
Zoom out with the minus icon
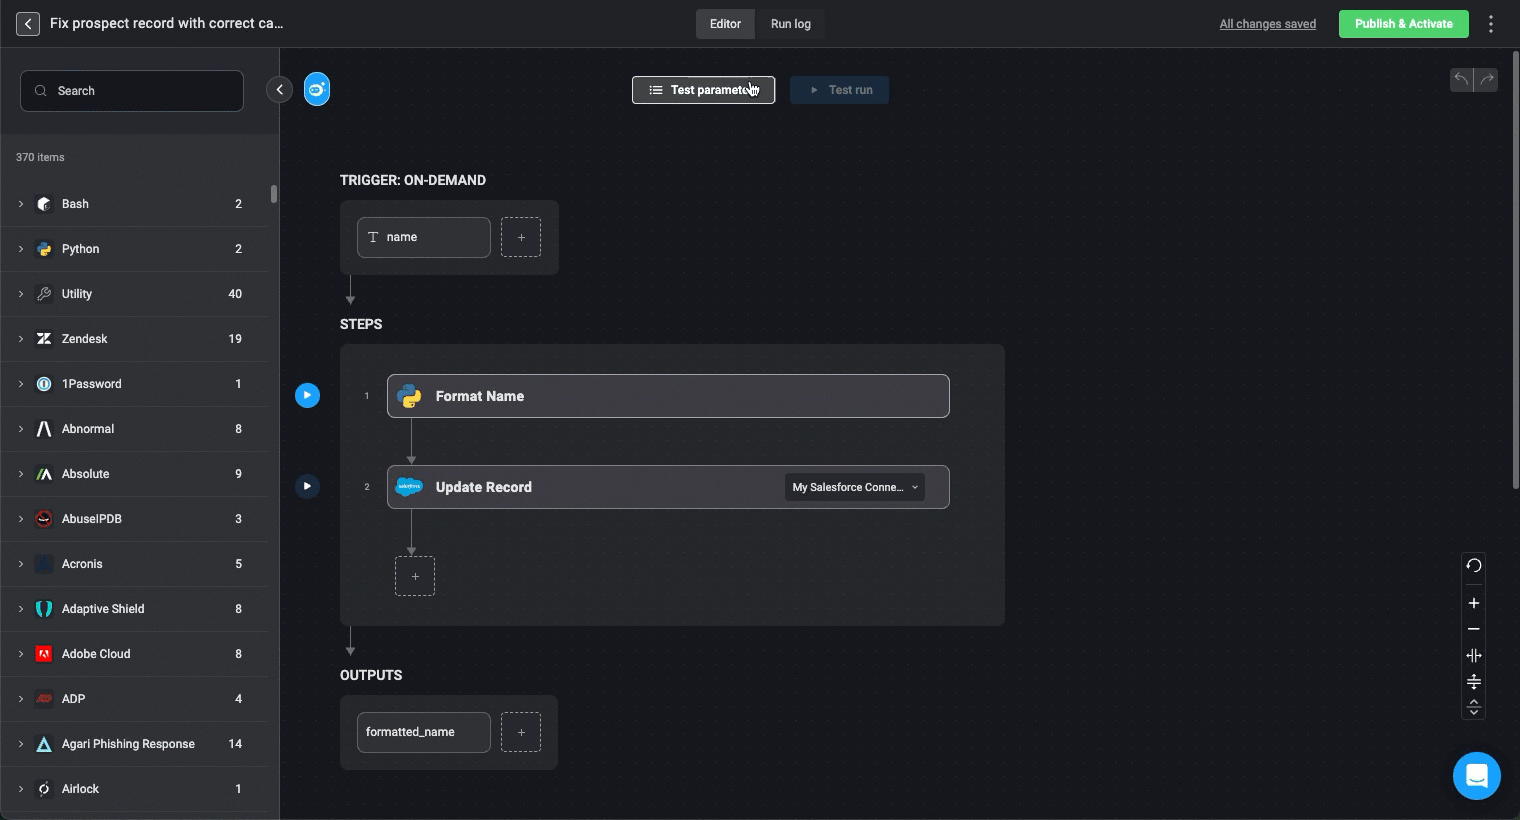pyautogui.click(x=1474, y=629)
